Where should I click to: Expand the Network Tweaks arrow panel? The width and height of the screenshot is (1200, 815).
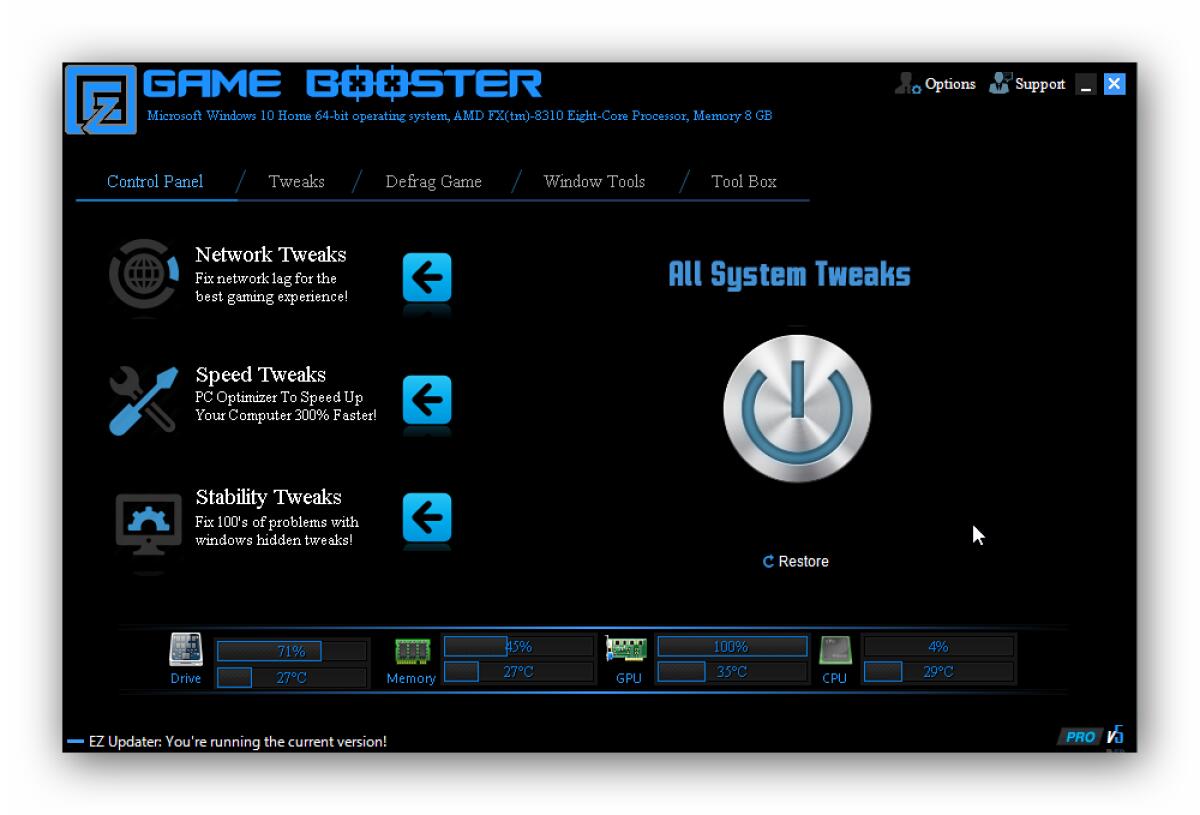(426, 279)
